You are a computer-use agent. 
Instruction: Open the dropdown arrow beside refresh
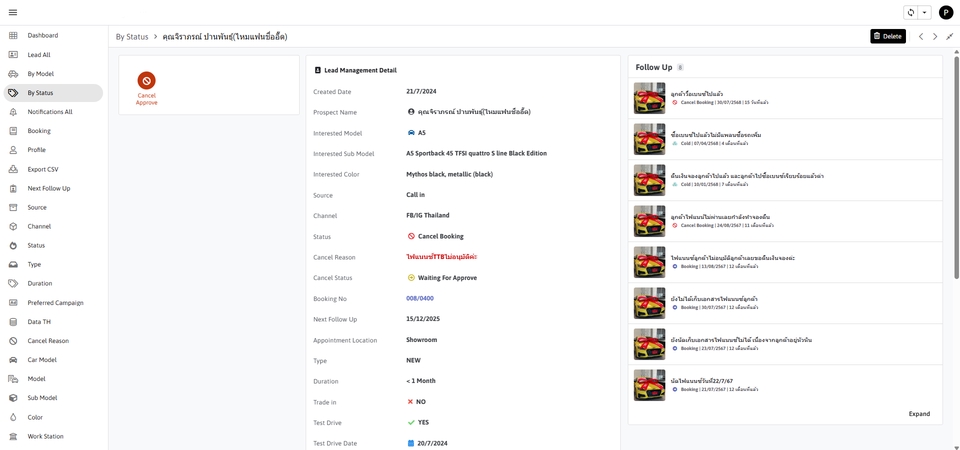point(924,13)
